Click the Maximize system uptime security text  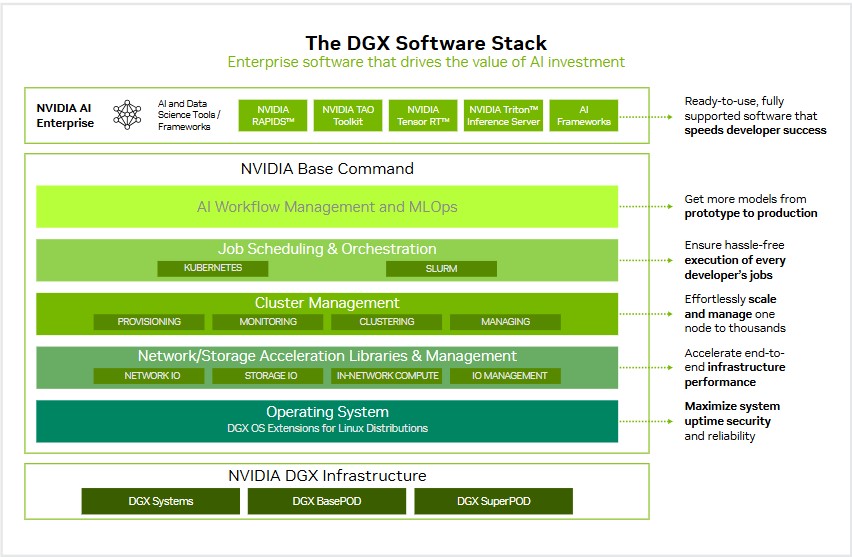point(732,414)
